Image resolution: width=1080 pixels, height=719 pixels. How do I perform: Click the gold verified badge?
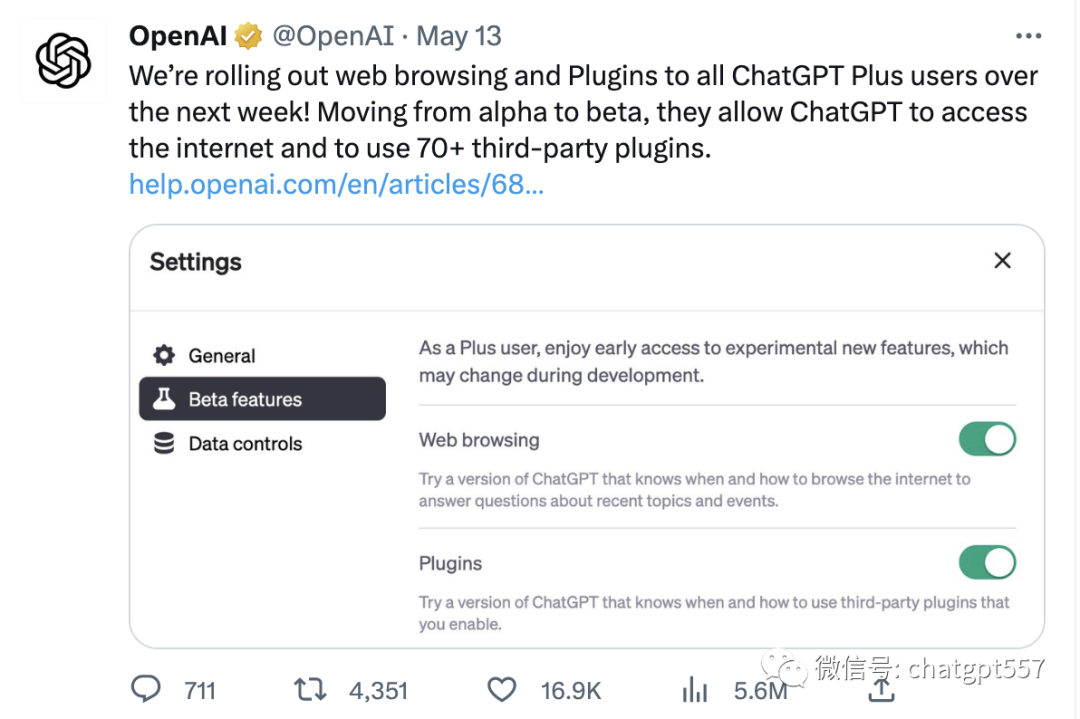coord(248,37)
